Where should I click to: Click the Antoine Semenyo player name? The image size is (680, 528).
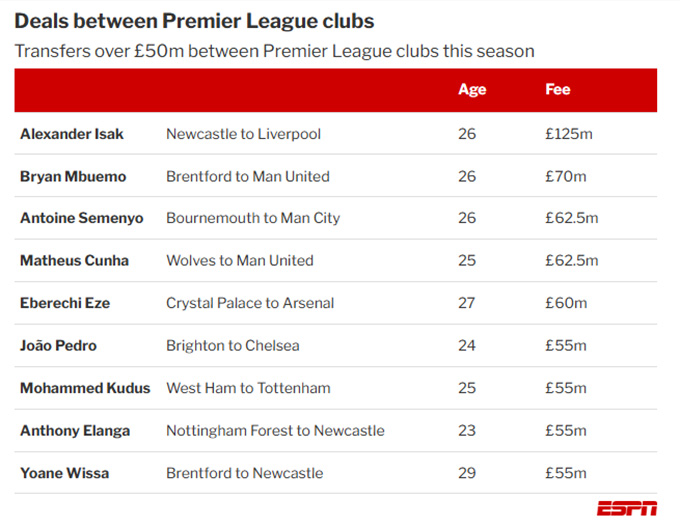(82, 219)
